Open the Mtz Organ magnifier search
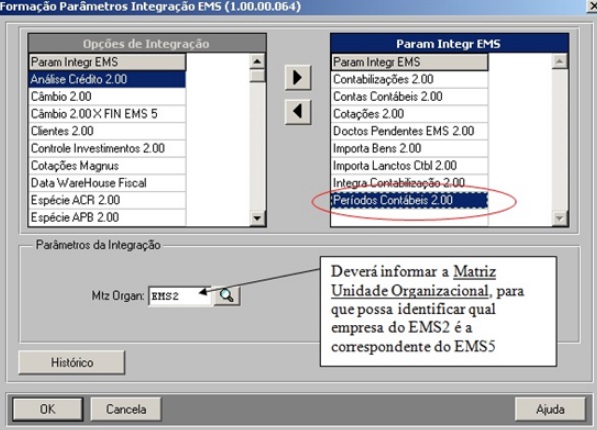Viewport: 597px width, 430px height. [x=227, y=296]
